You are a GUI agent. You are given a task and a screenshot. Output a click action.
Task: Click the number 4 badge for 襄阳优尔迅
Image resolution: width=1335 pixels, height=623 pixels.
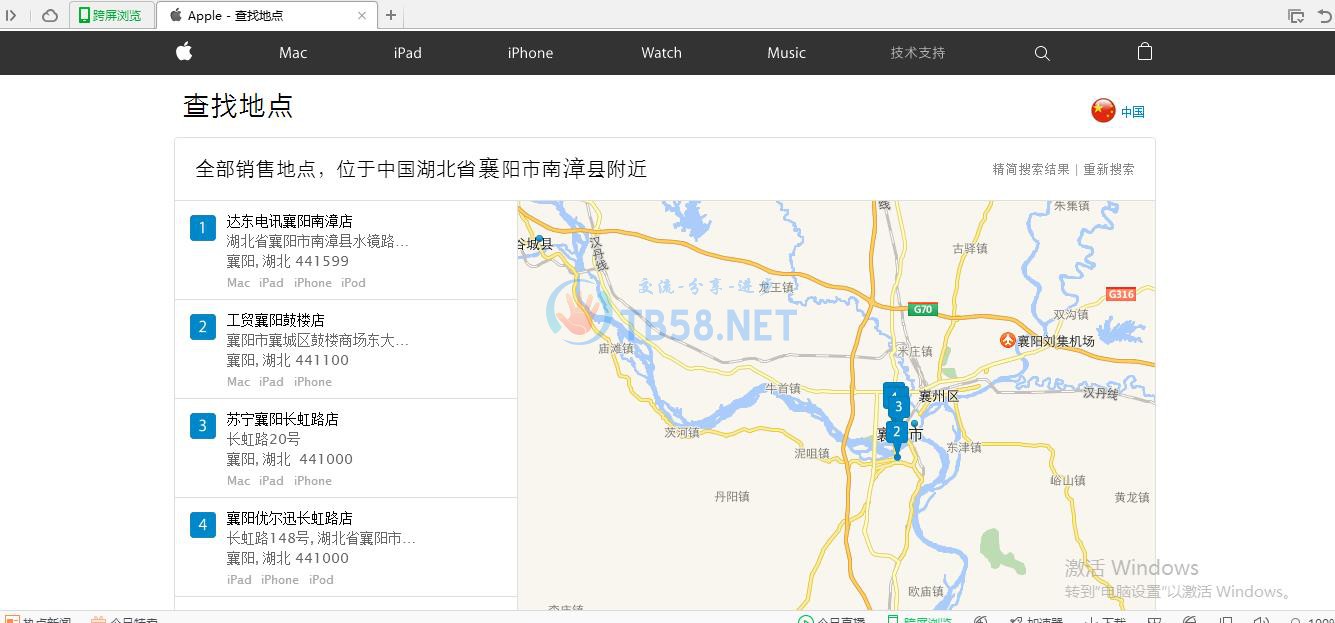click(x=202, y=525)
